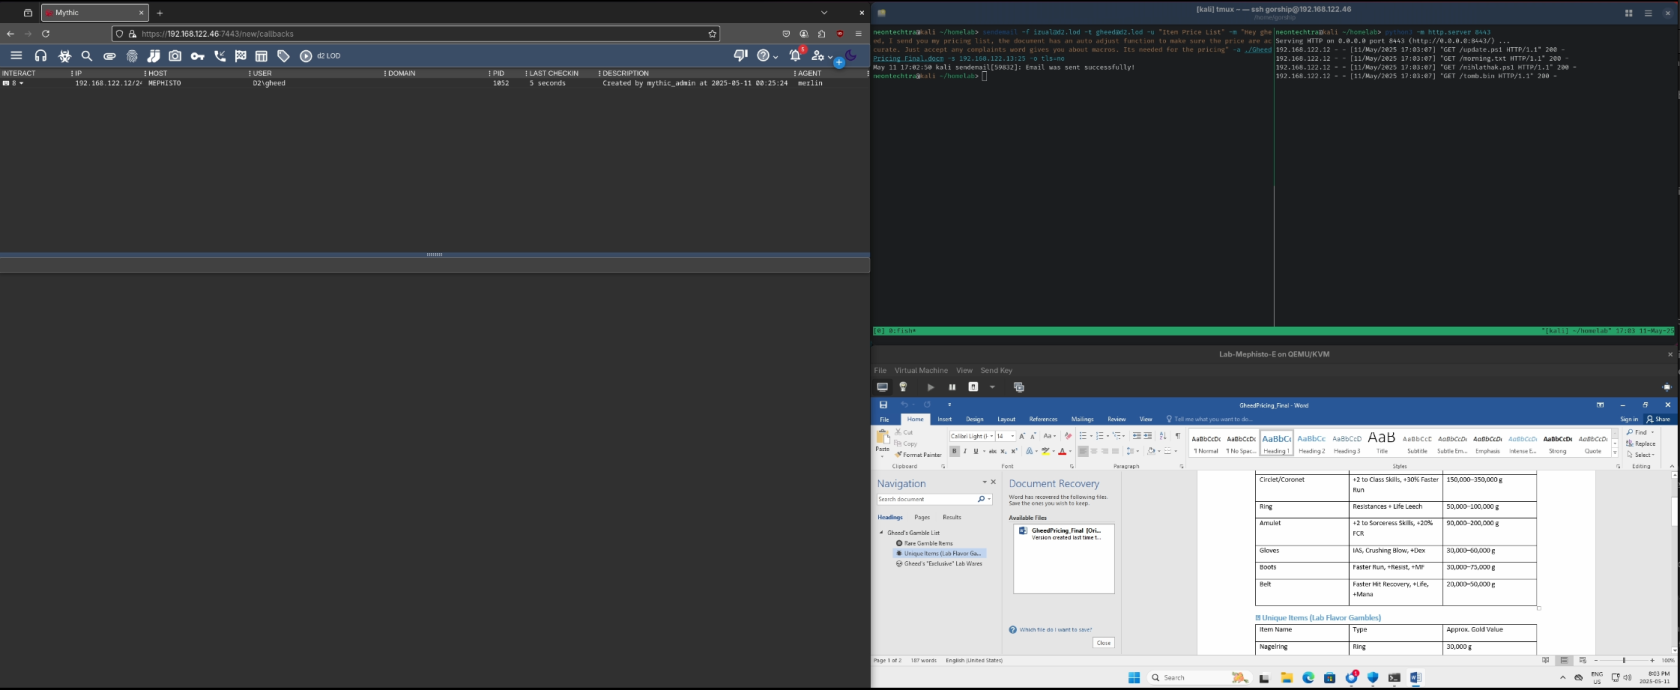This screenshot has width=1680, height=690.
Task: Apply Heading 2 style in Word gallery
Action: tap(1312, 443)
